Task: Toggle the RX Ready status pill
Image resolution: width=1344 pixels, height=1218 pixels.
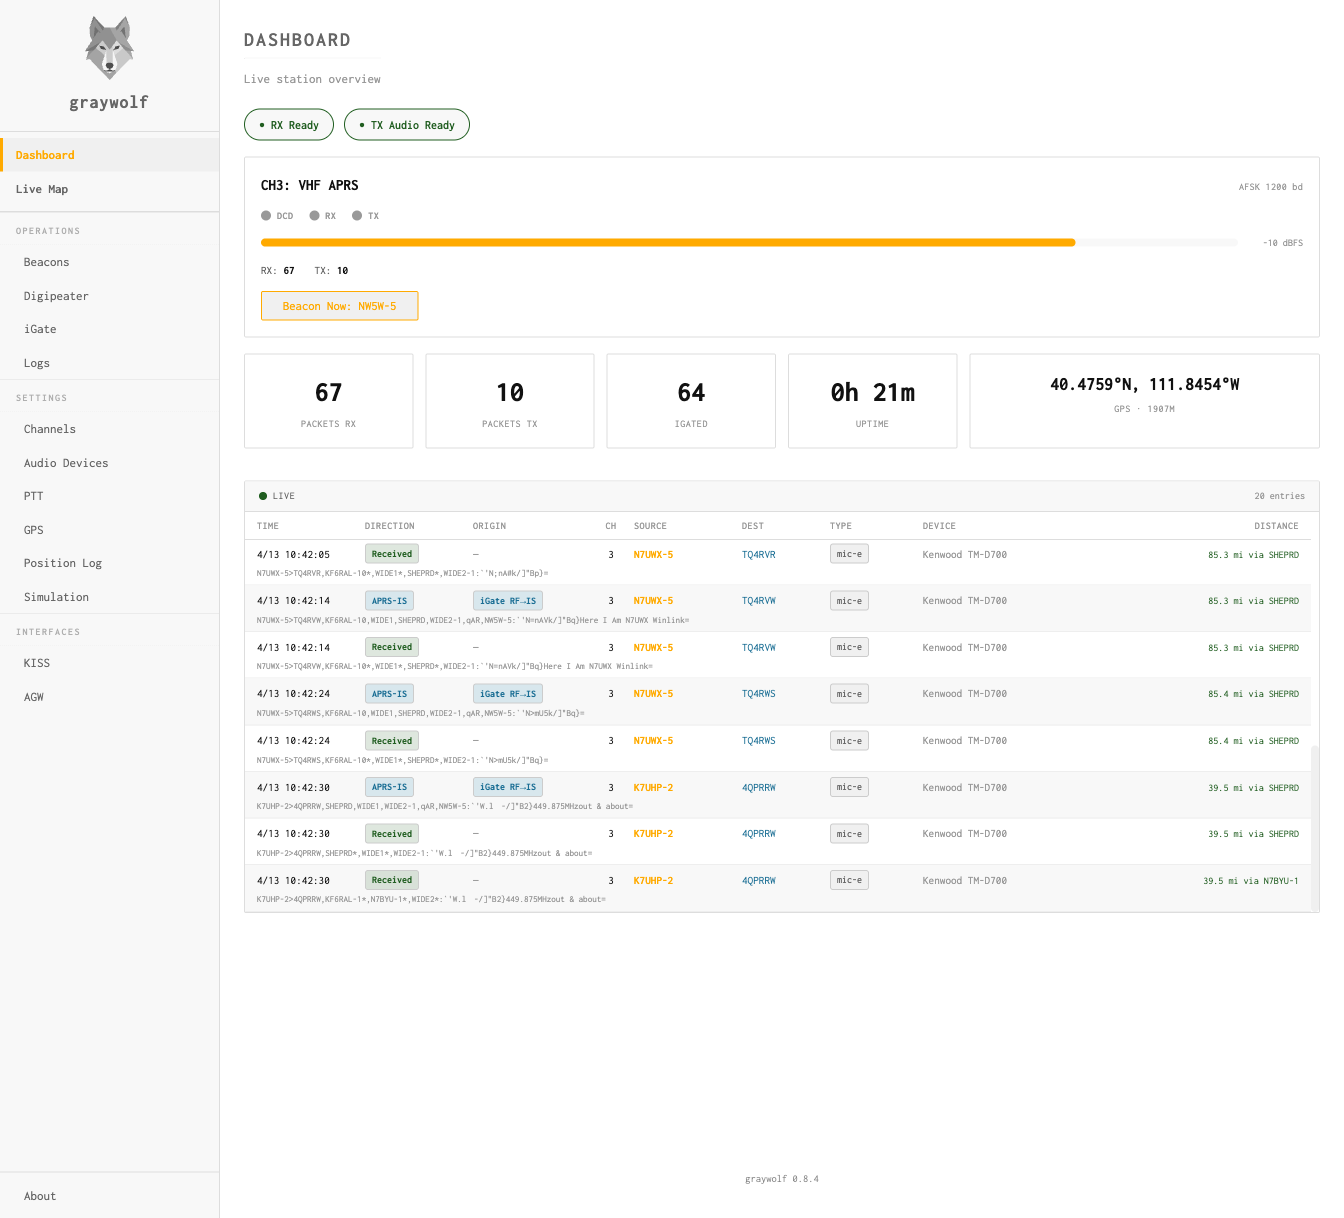Action: (x=289, y=124)
